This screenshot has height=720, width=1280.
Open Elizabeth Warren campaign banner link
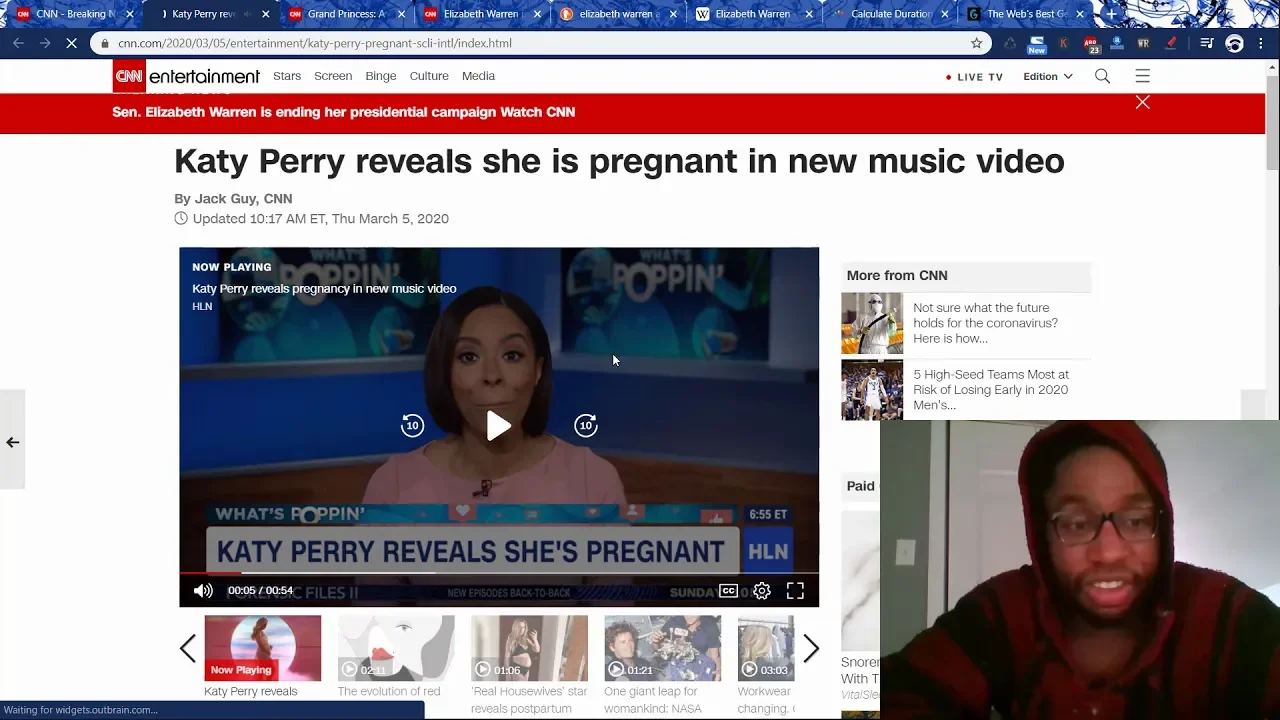click(343, 112)
